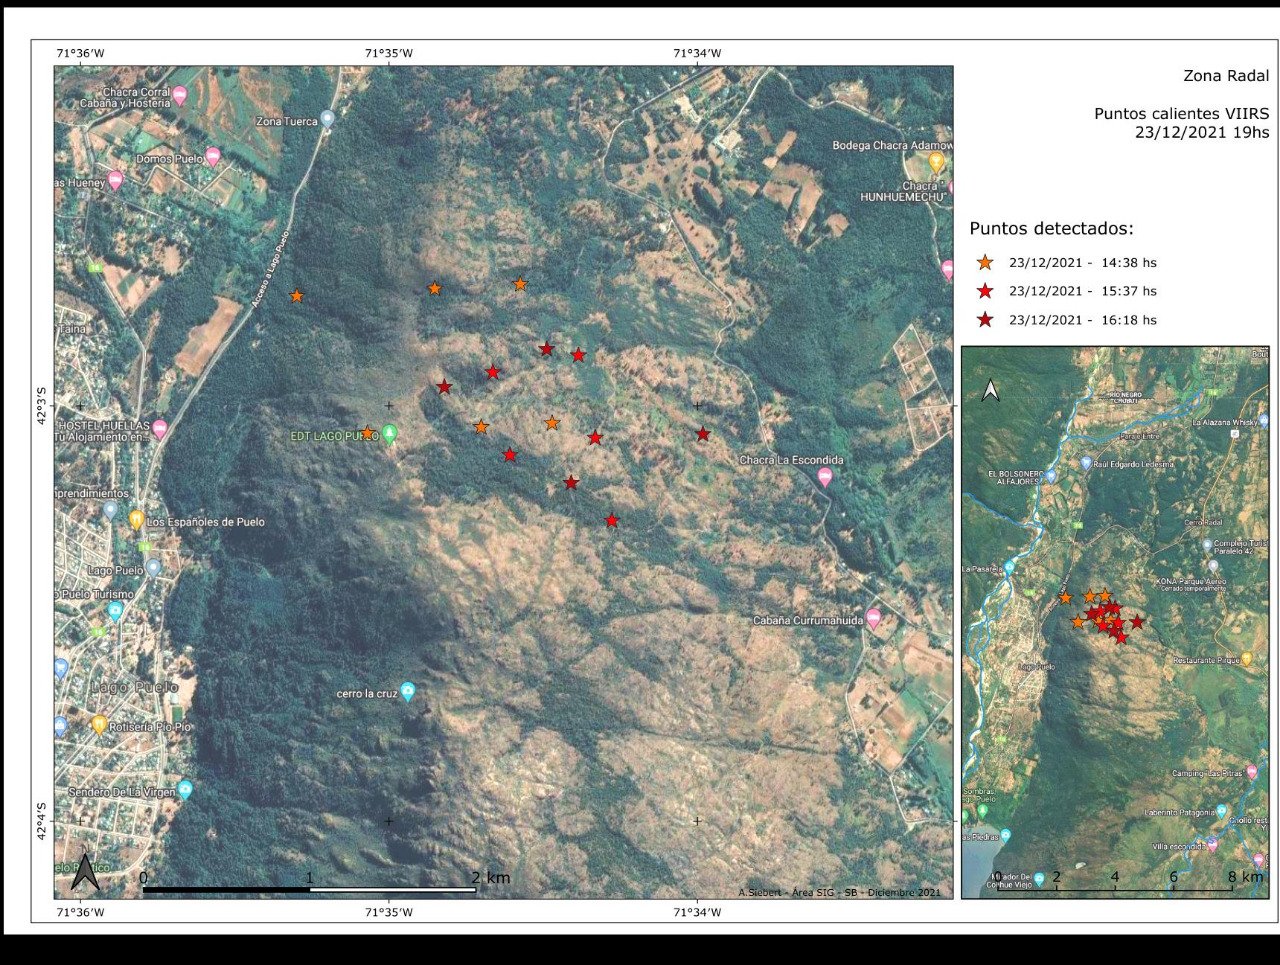Select the HOSTEL HUELLAS lodging pin
Image resolution: width=1280 pixels, height=965 pixels.
pos(159,430)
